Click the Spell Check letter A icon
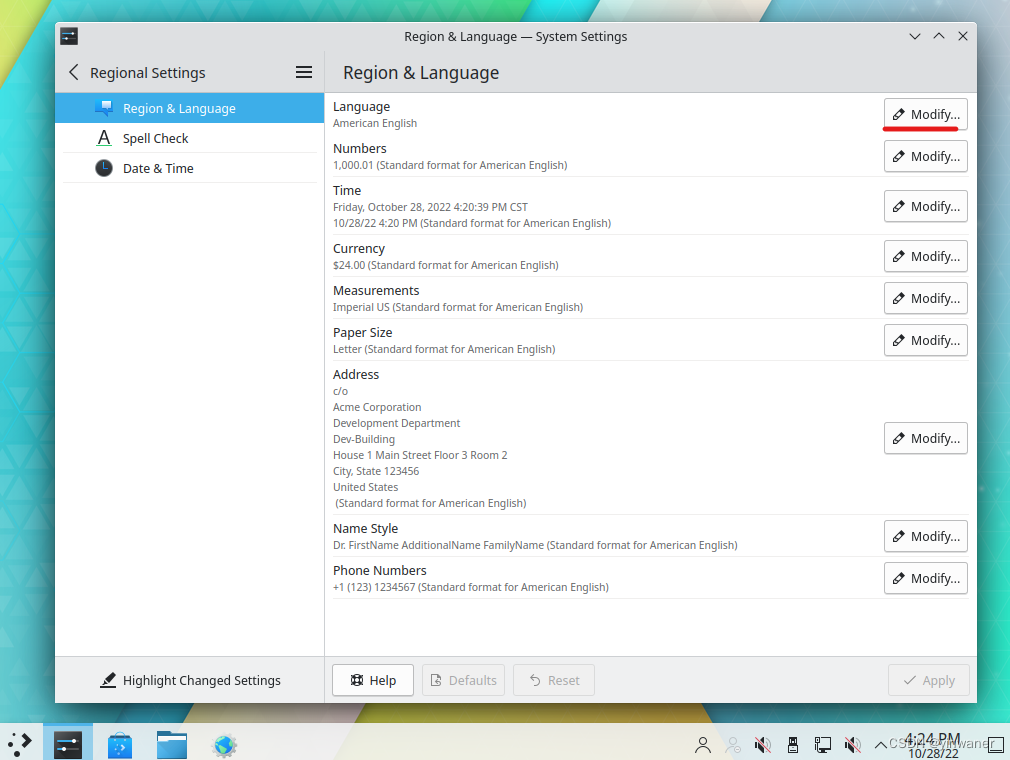The image size is (1010, 760). [104, 138]
